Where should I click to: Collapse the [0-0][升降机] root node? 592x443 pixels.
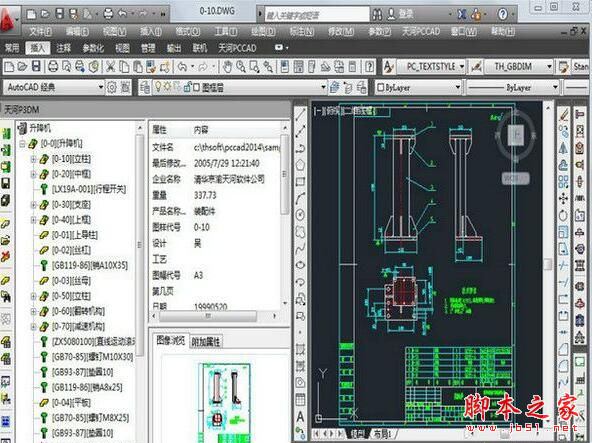coord(22,144)
